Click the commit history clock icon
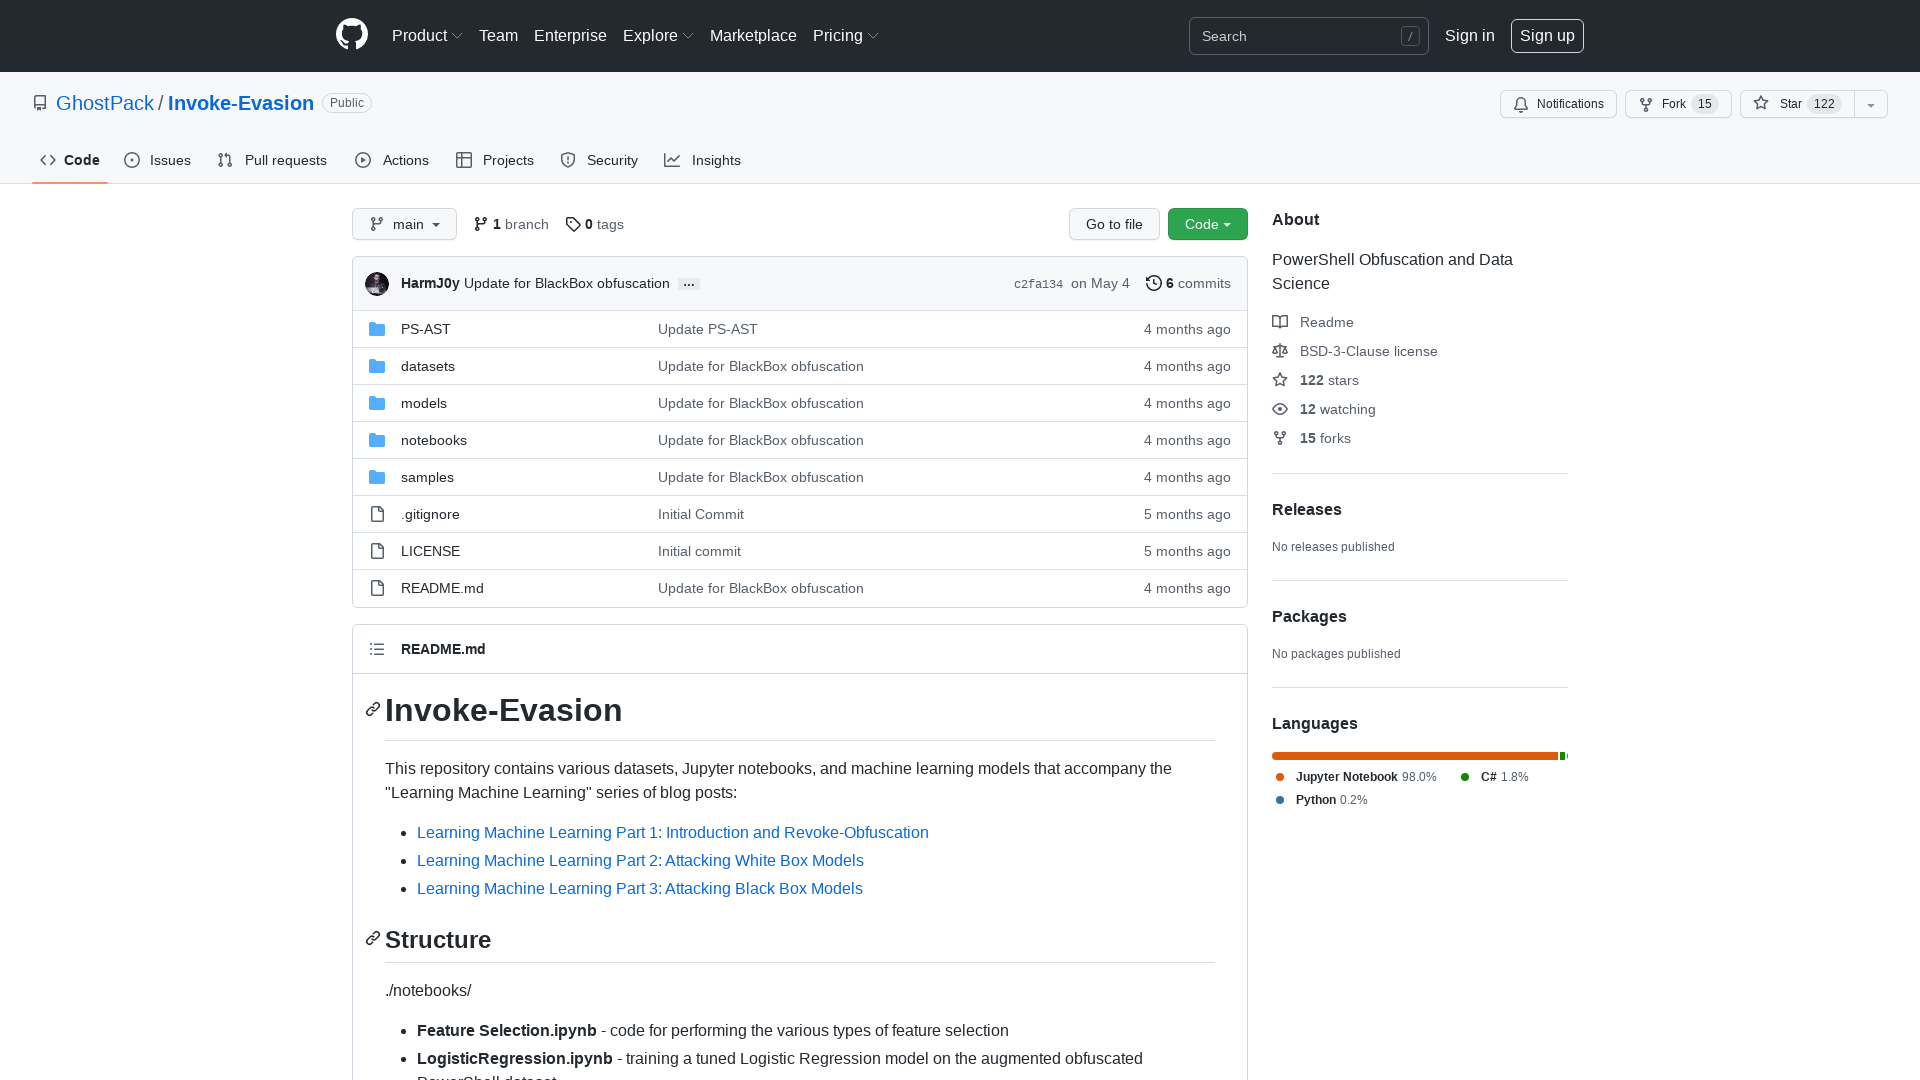1920x1080 pixels. (x=1154, y=283)
